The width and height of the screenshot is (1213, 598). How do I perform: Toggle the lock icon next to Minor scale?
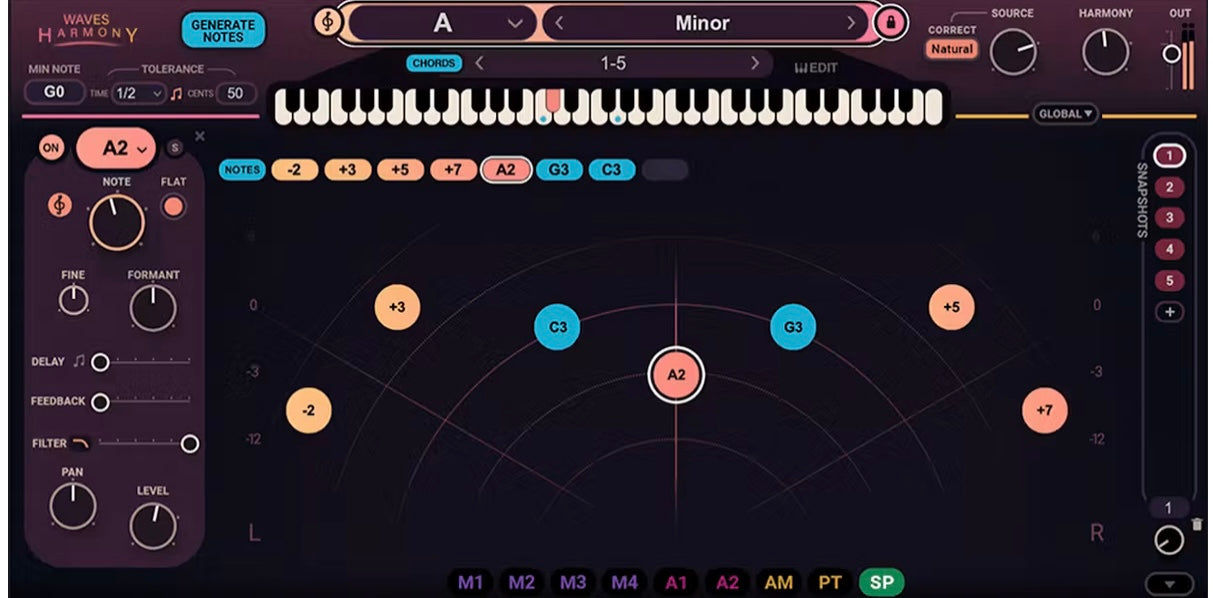coord(890,21)
